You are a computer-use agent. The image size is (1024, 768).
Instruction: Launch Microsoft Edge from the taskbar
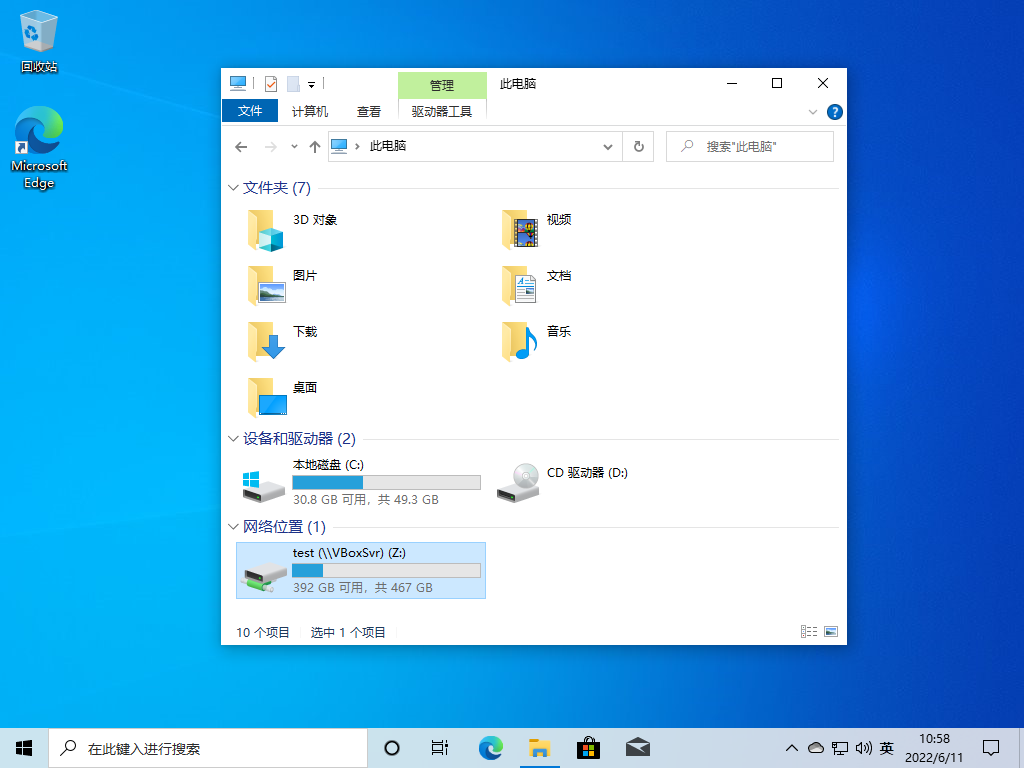click(491, 748)
